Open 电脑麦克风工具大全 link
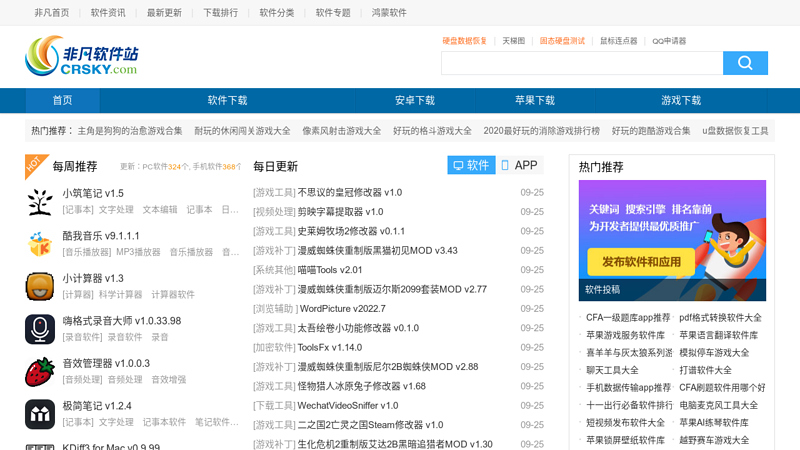The width and height of the screenshot is (800, 450). point(718,406)
